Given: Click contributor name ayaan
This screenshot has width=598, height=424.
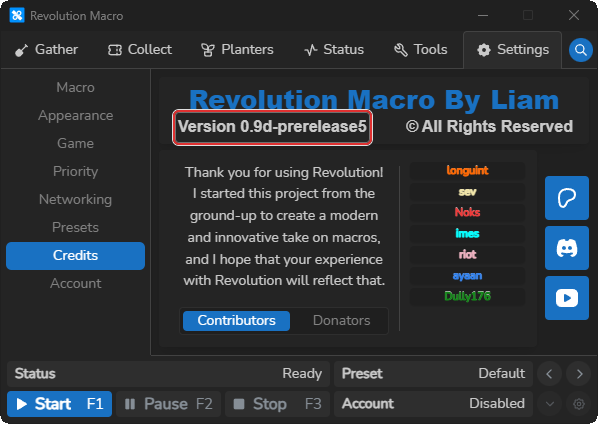Looking at the screenshot, I should [x=467, y=275].
